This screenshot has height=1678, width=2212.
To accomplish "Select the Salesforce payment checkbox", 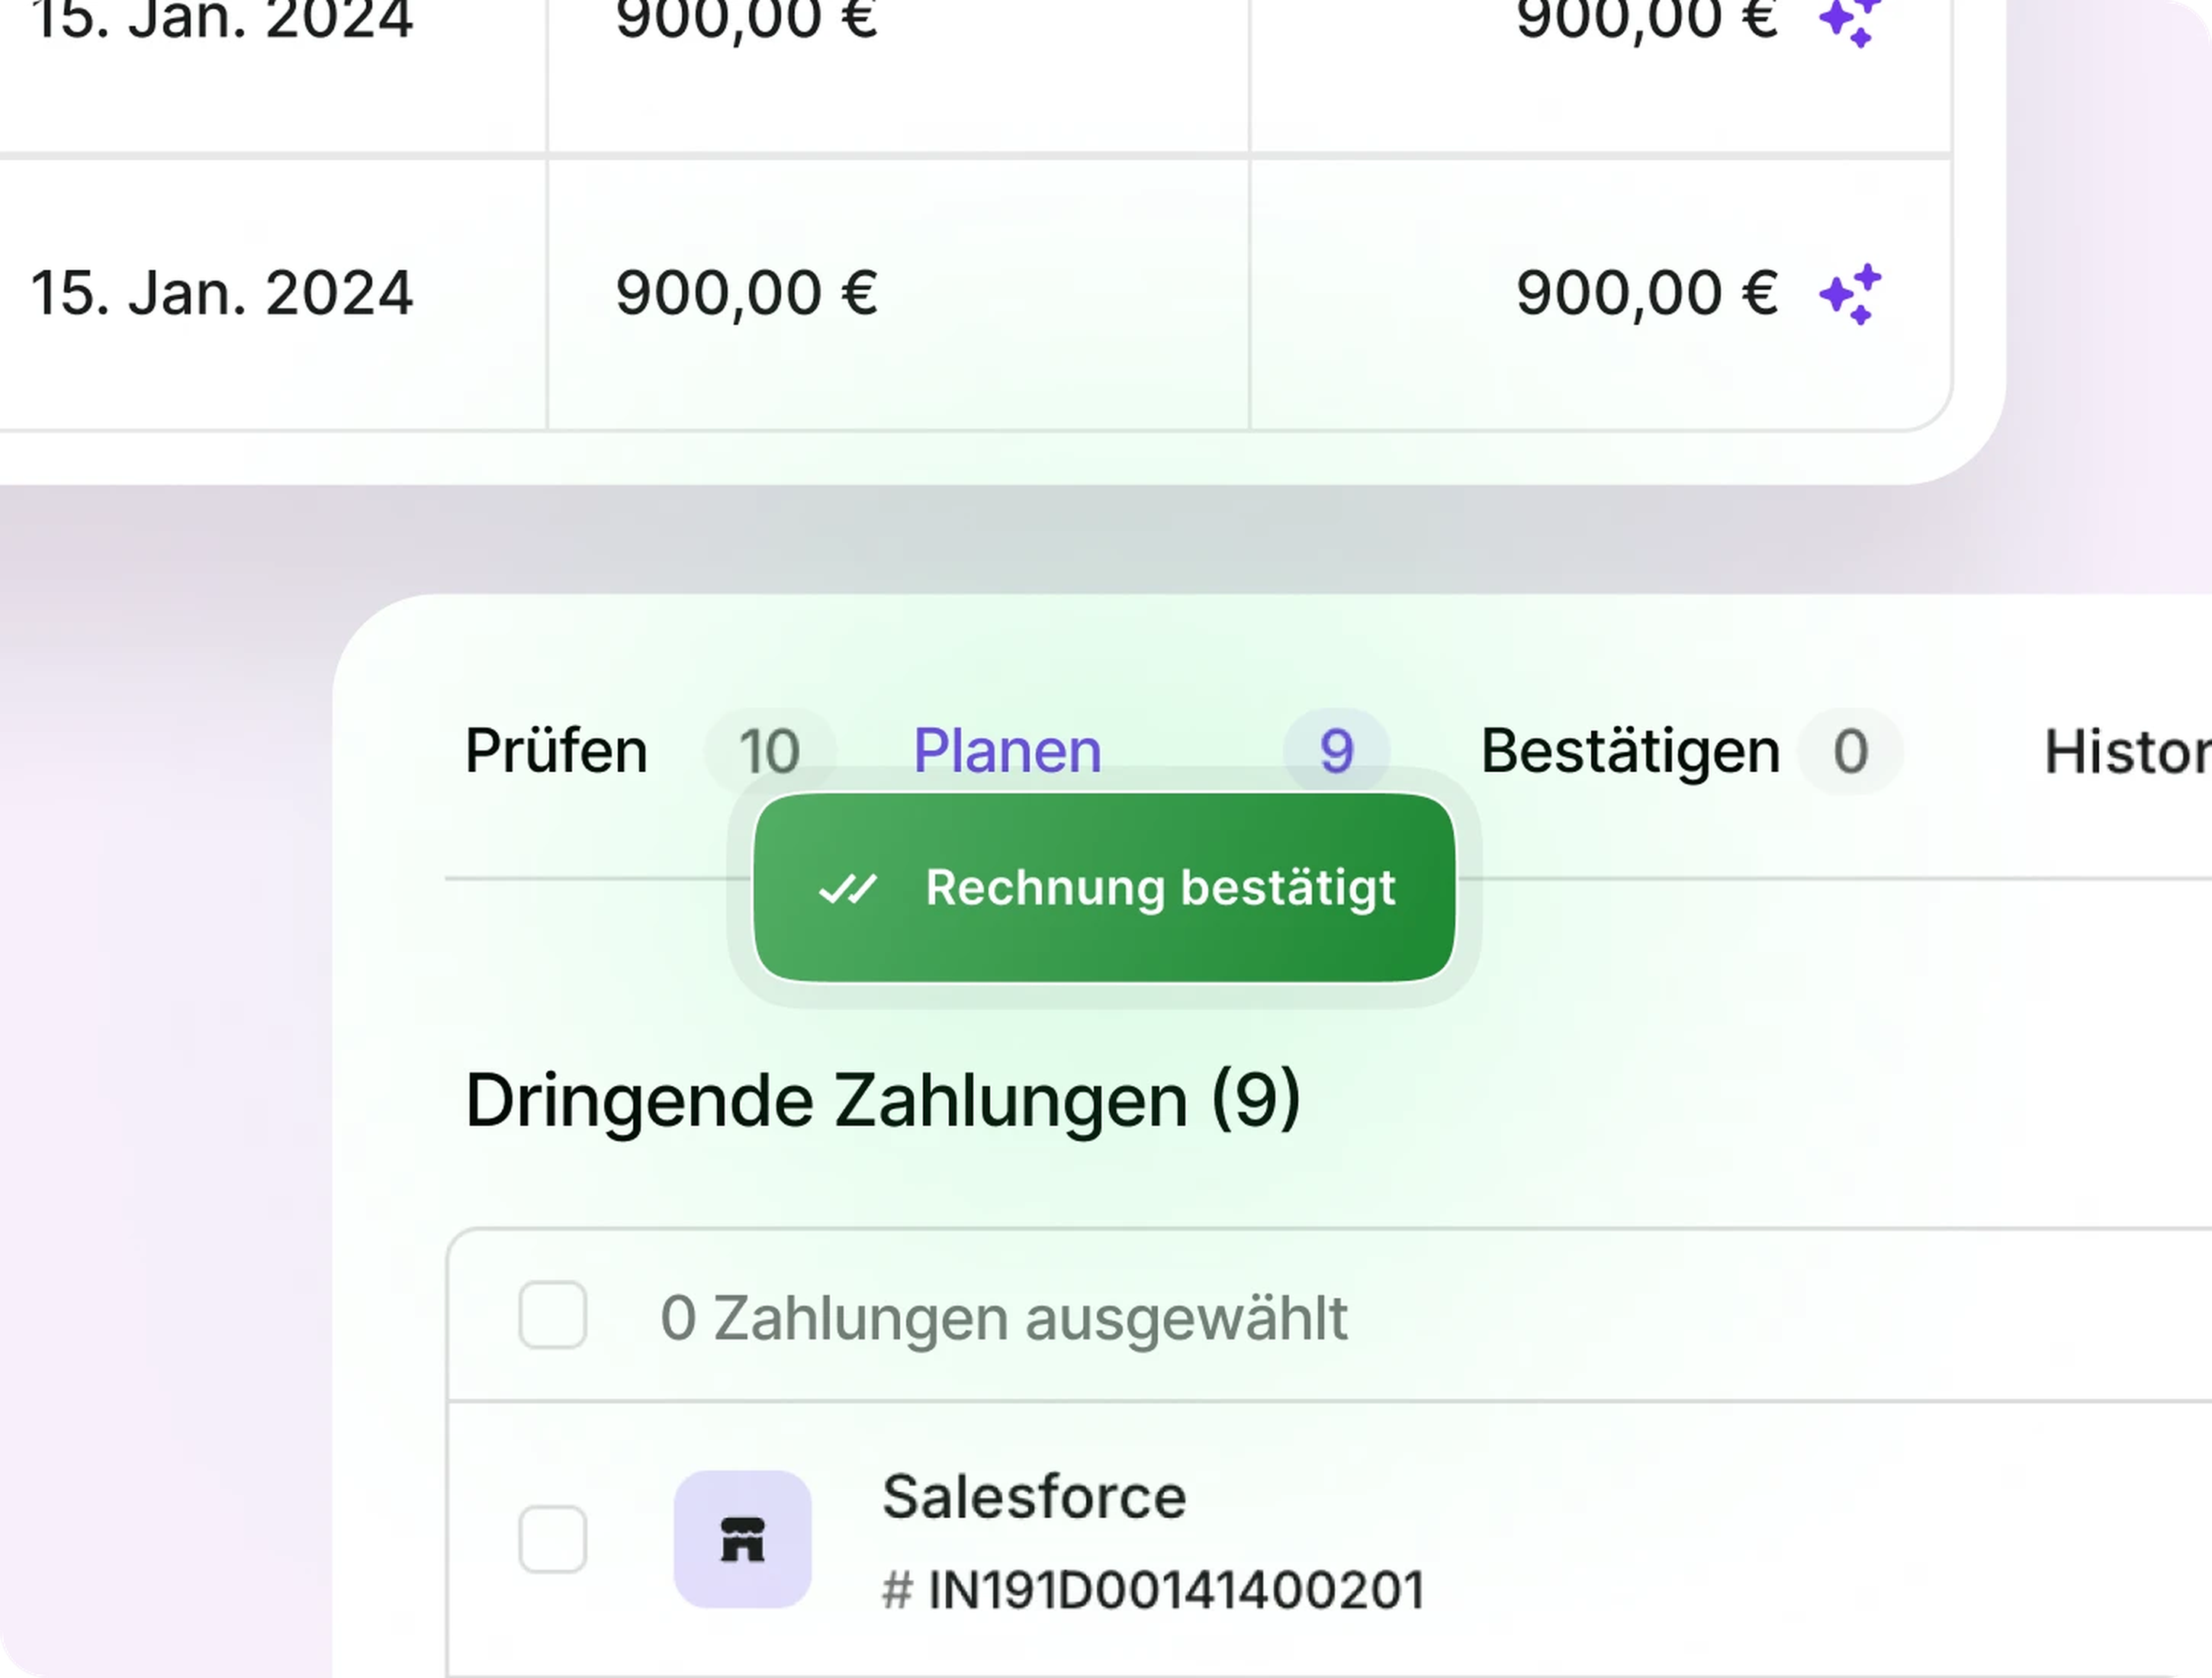I will (553, 1539).
